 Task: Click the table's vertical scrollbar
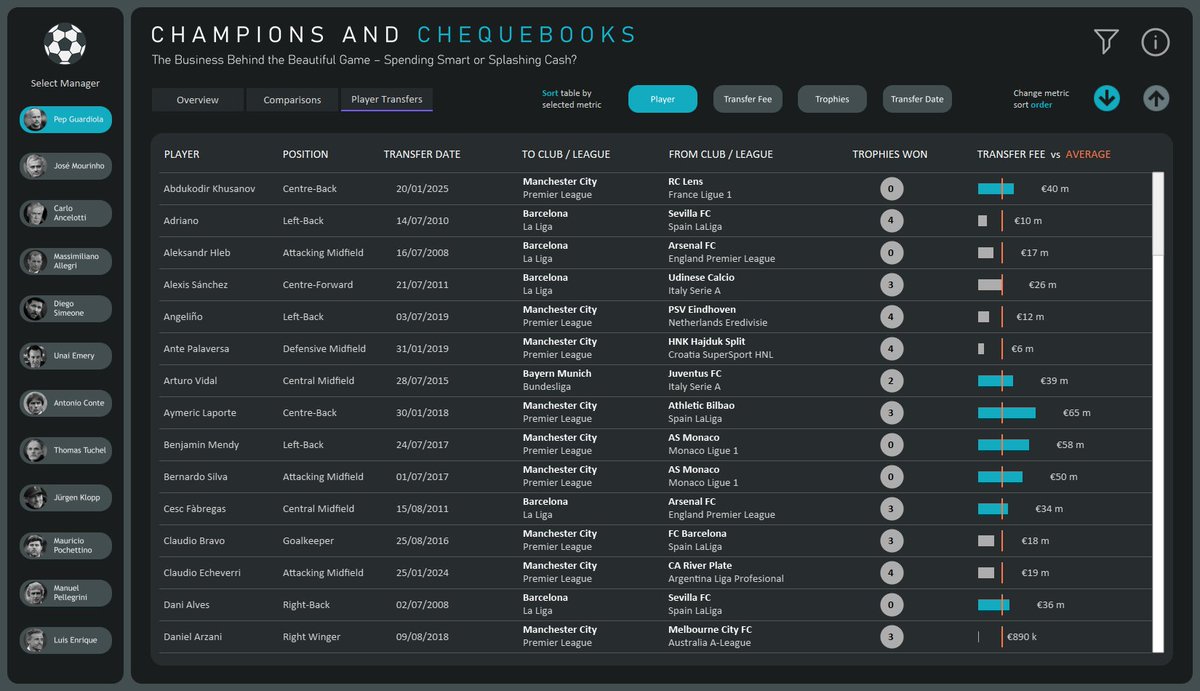coord(1158,413)
